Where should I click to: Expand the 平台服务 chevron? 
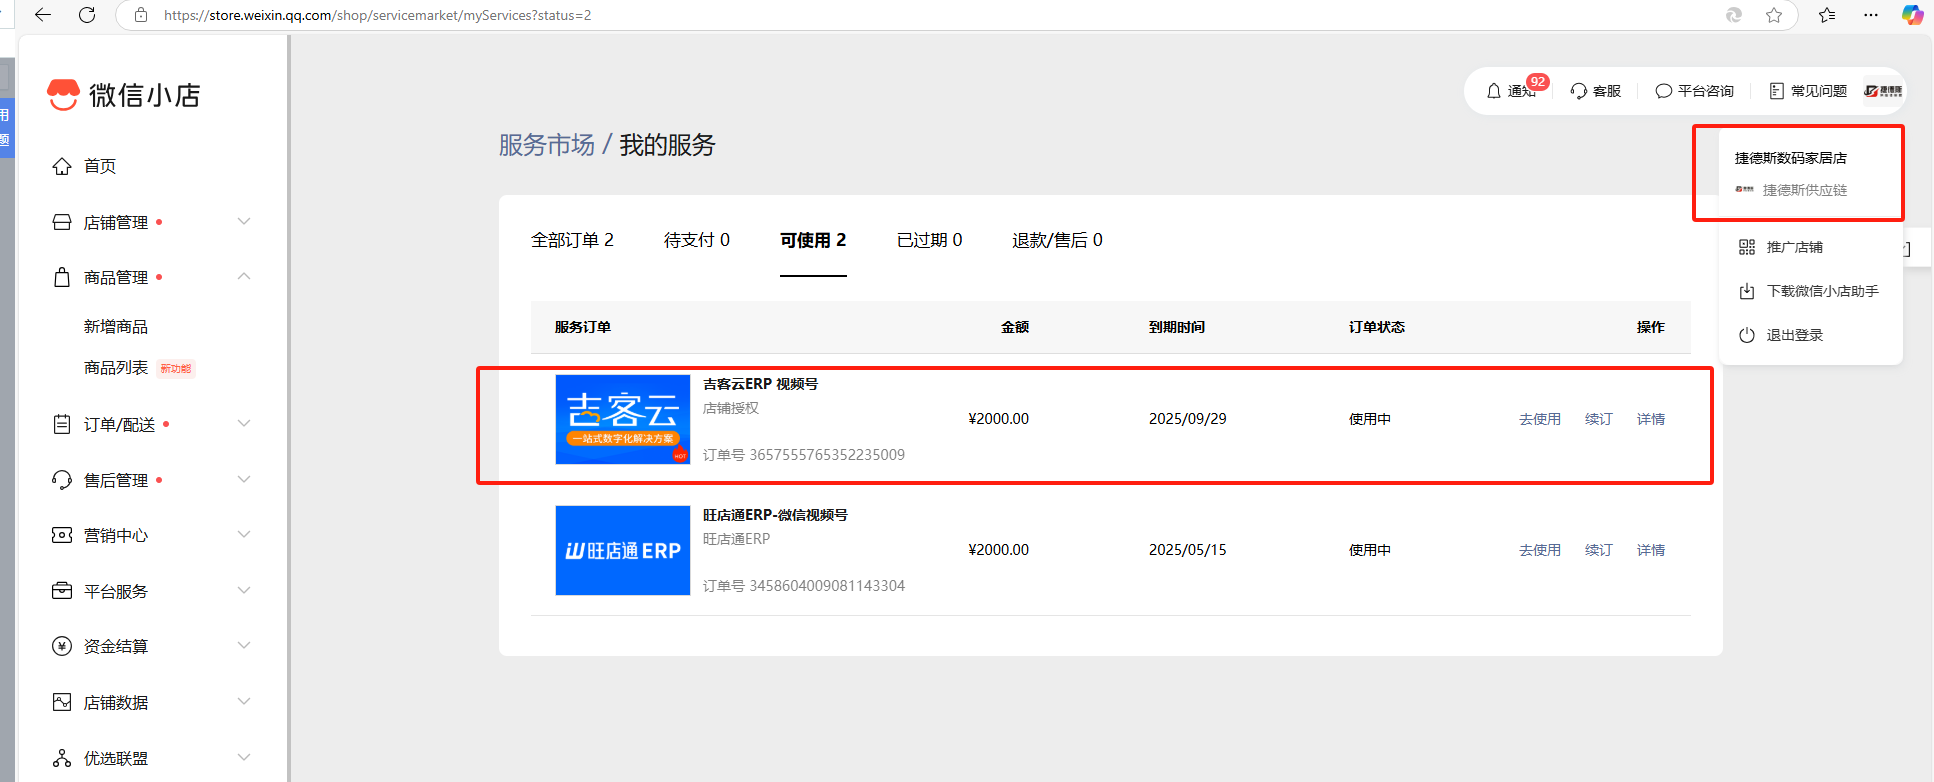pyautogui.click(x=244, y=590)
